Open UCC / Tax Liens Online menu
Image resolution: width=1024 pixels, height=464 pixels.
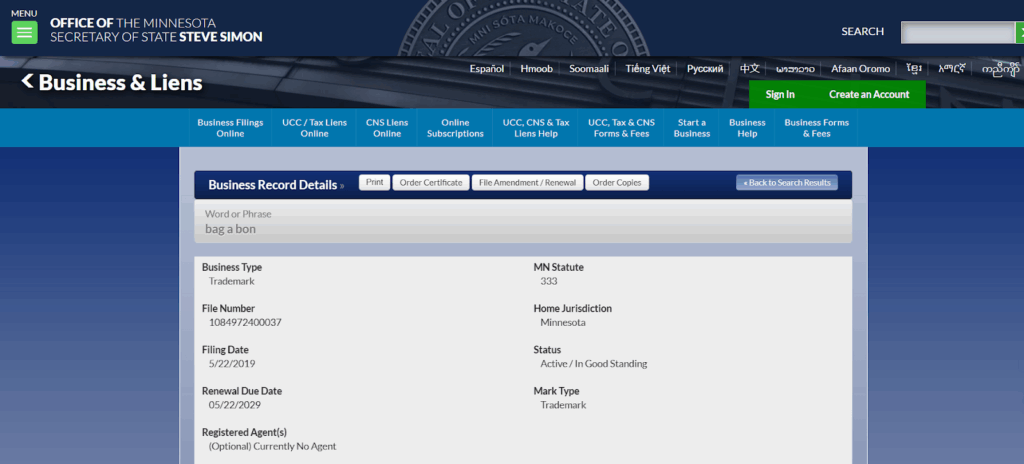(315, 128)
